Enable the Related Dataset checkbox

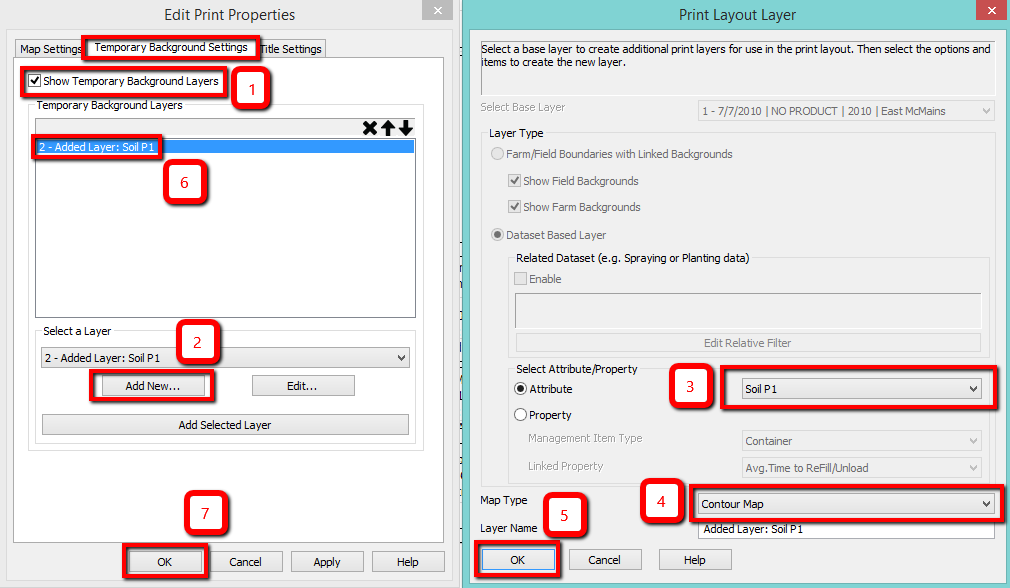pyautogui.click(x=520, y=279)
